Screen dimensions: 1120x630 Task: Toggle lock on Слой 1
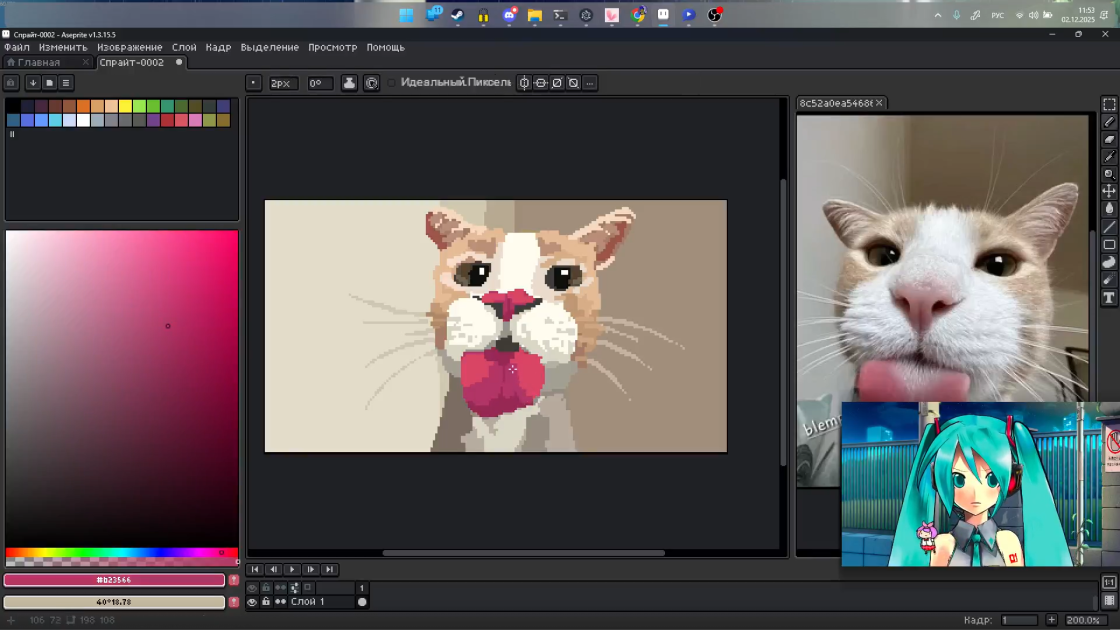click(266, 602)
